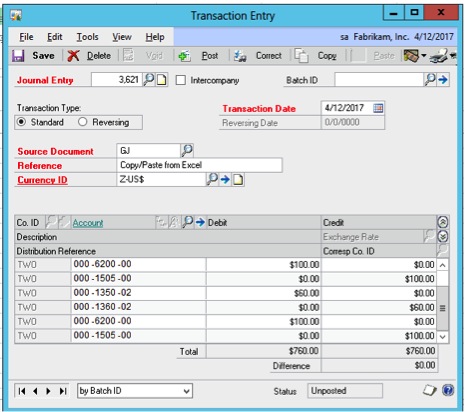465x412 pixels.
Task: Click the Correct toolbar icon
Action: (240, 56)
